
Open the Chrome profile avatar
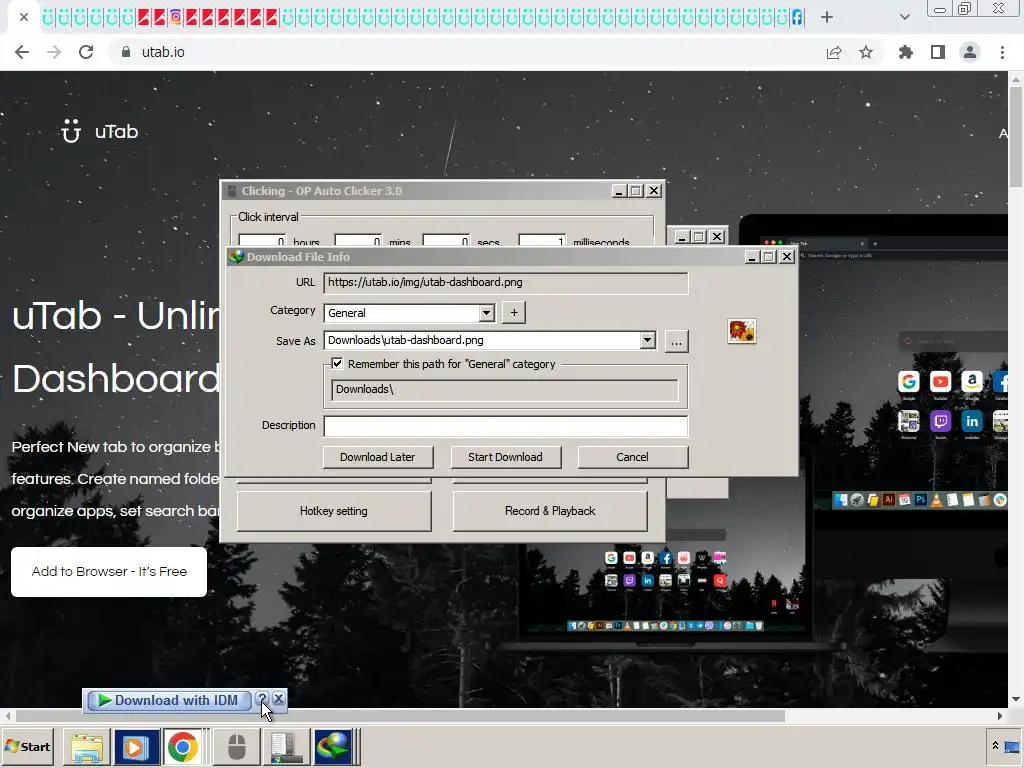tap(970, 52)
